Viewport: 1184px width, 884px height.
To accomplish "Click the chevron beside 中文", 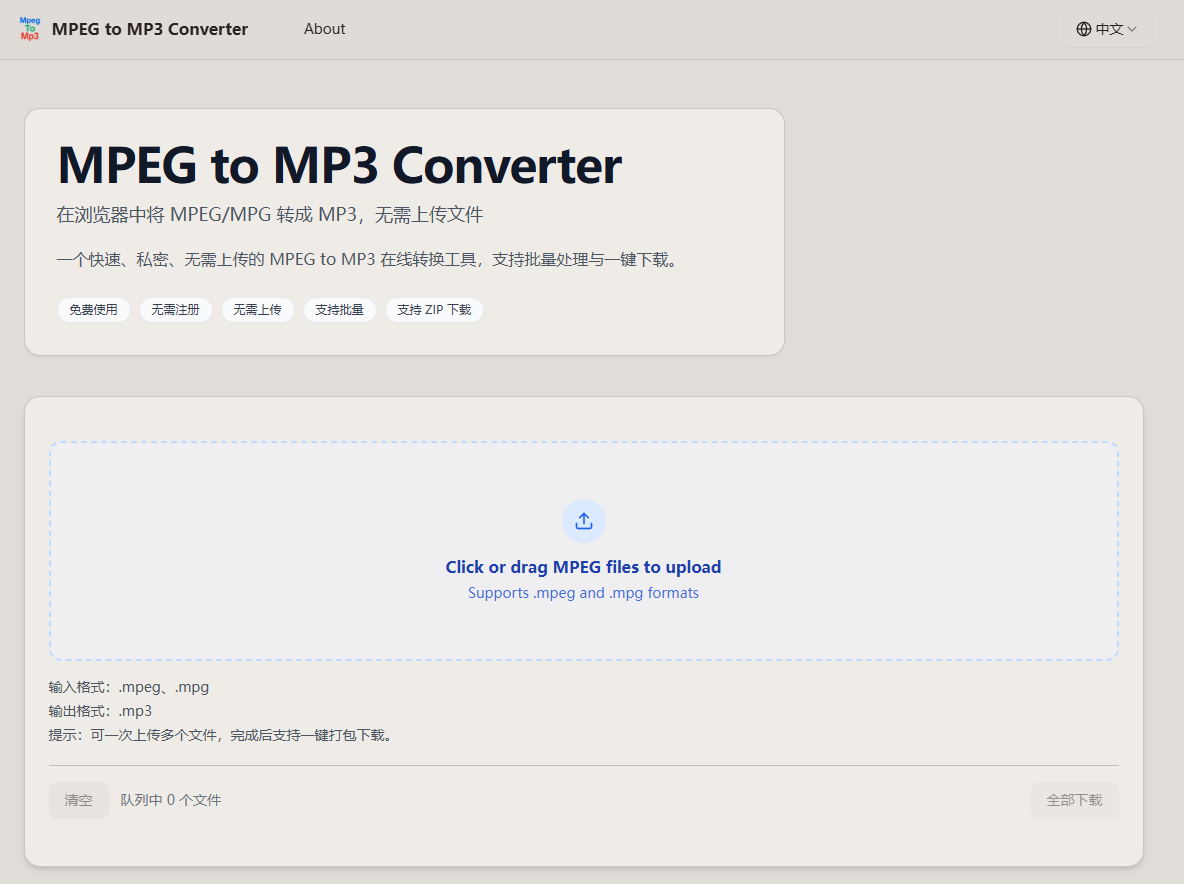I will (1132, 29).
